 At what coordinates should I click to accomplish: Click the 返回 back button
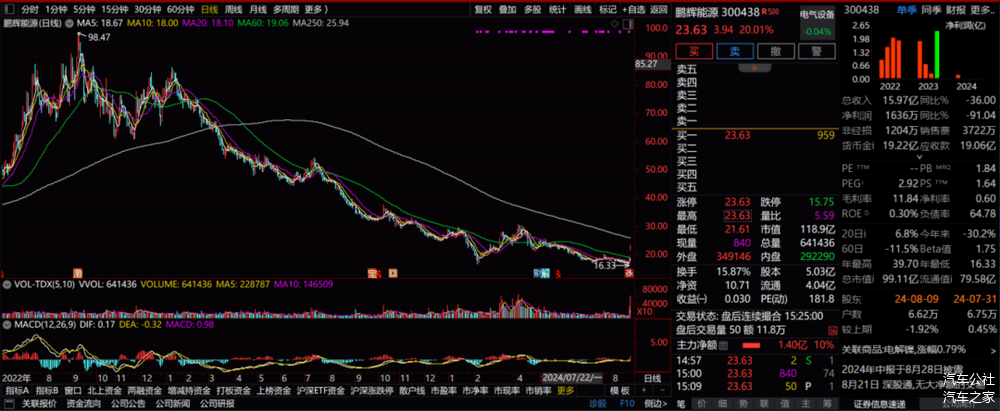659,10
